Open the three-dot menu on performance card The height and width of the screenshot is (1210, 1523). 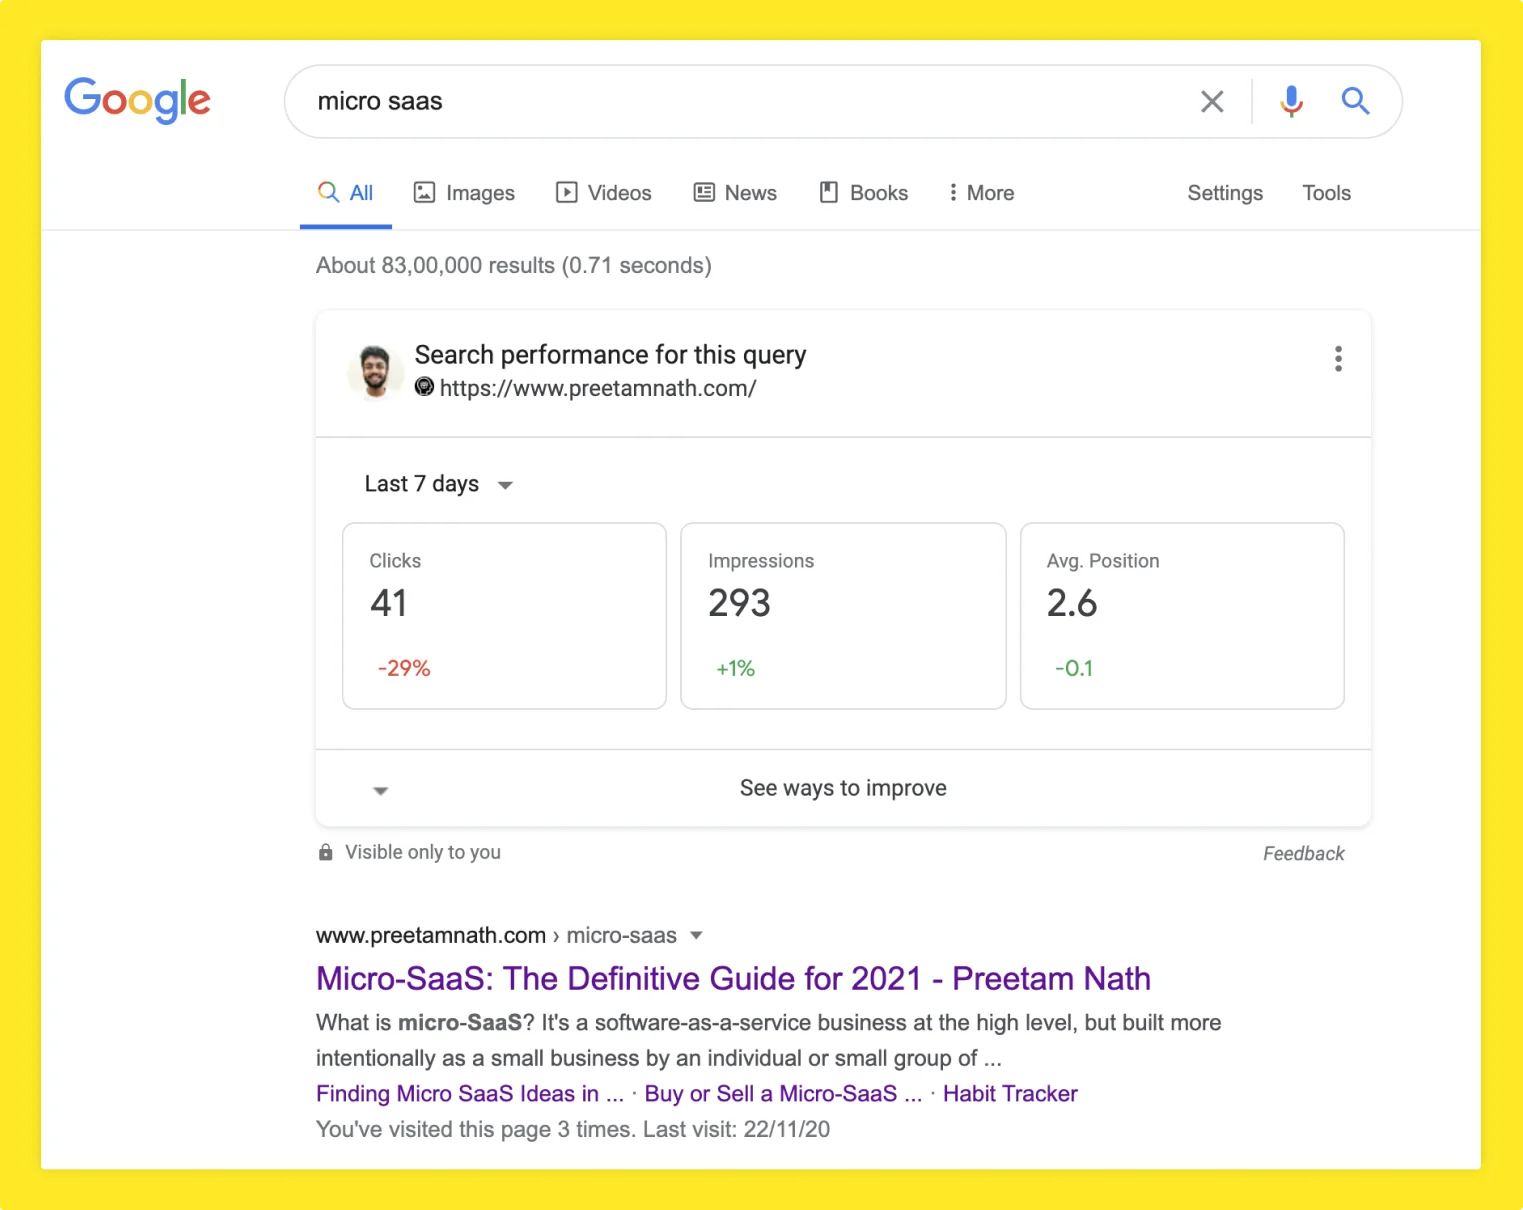[1338, 359]
